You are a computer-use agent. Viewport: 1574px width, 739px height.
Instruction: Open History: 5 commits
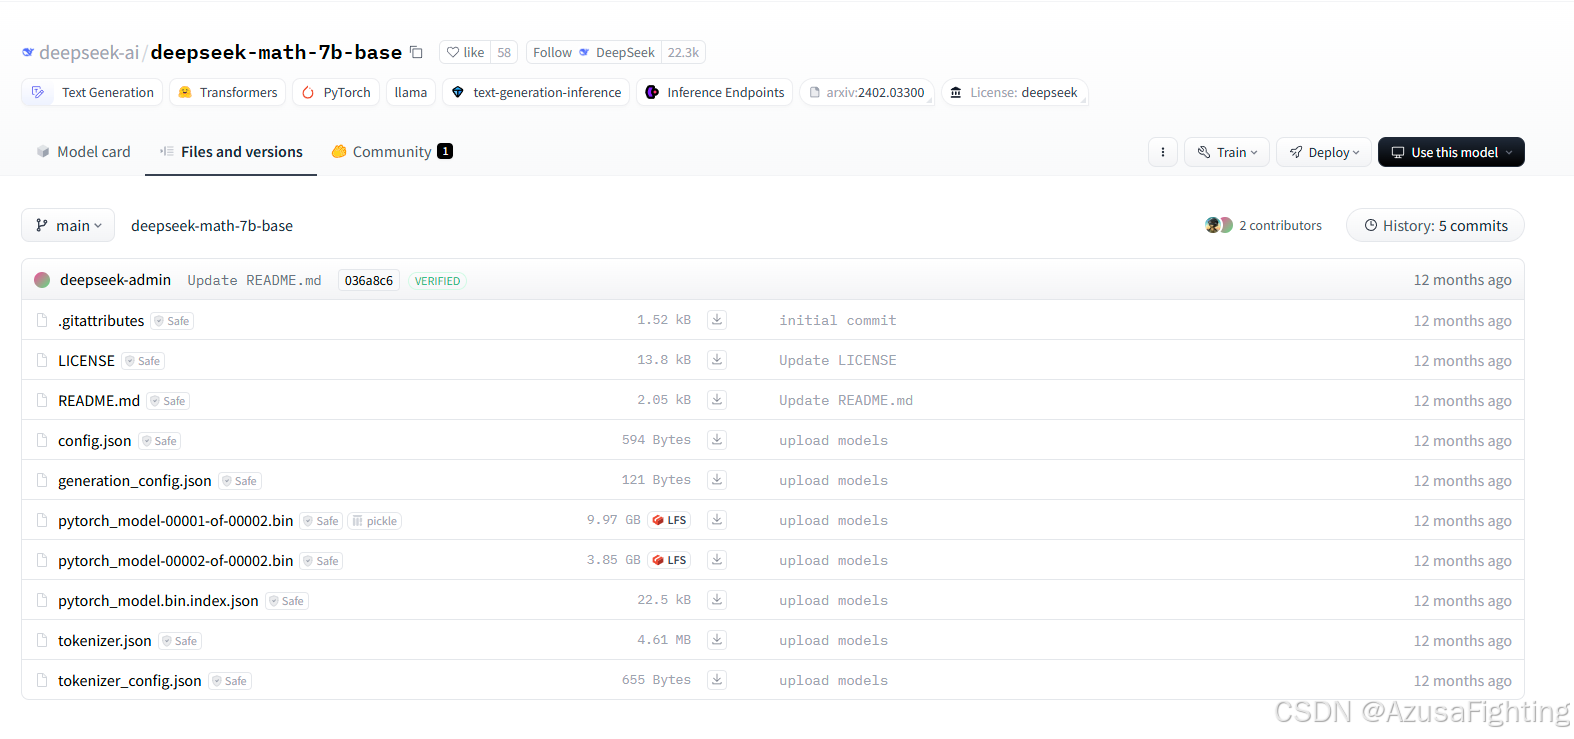[x=1435, y=225]
